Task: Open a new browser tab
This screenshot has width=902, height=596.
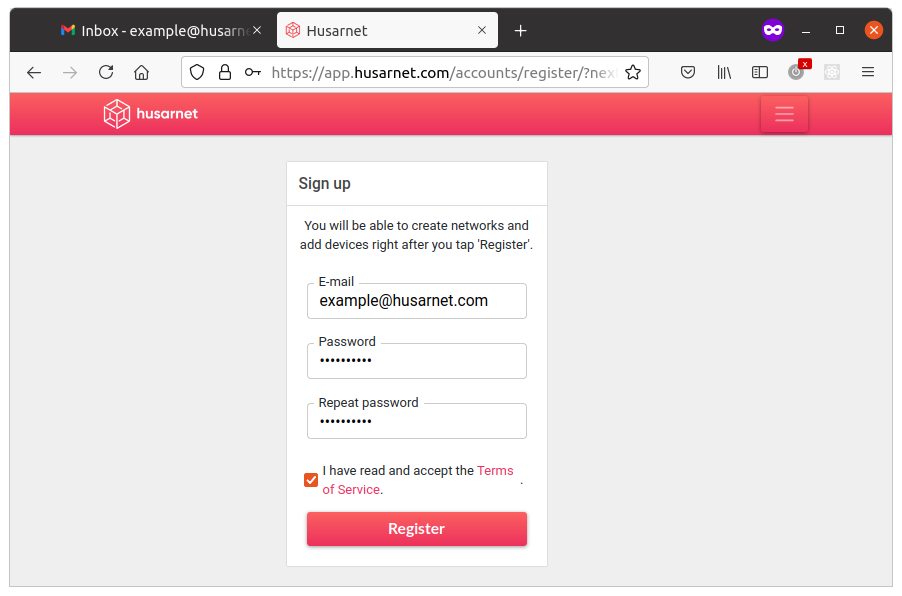Action: point(520,31)
